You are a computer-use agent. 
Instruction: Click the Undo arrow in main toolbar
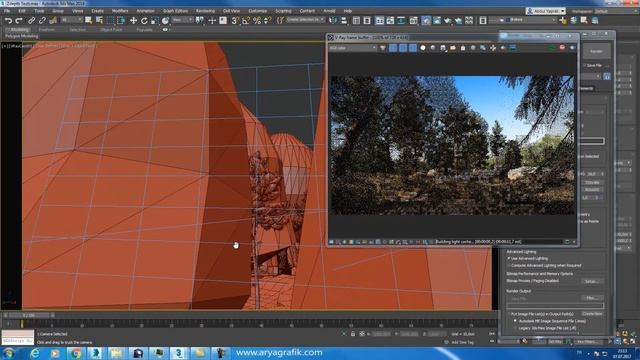(8, 20)
